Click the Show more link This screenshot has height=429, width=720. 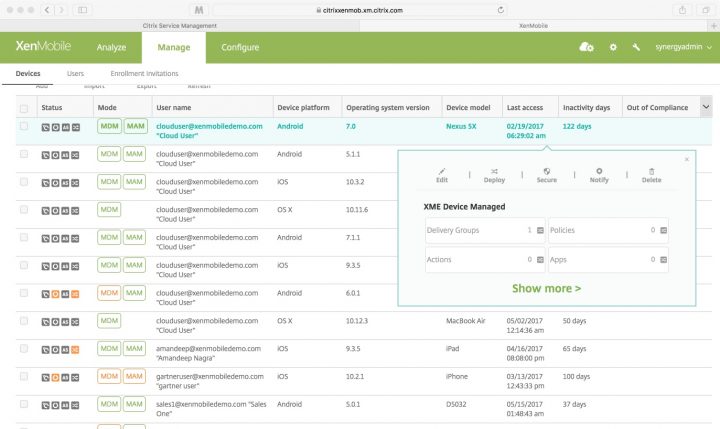pos(546,288)
